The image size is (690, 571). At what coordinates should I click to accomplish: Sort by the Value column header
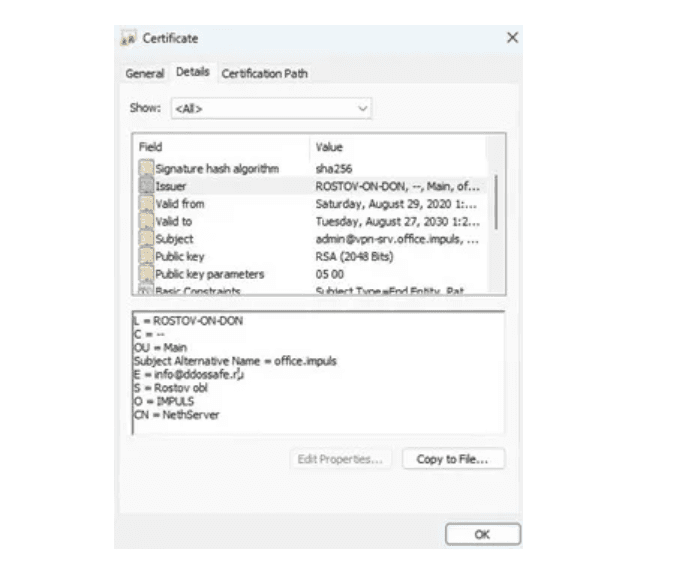coord(400,147)
